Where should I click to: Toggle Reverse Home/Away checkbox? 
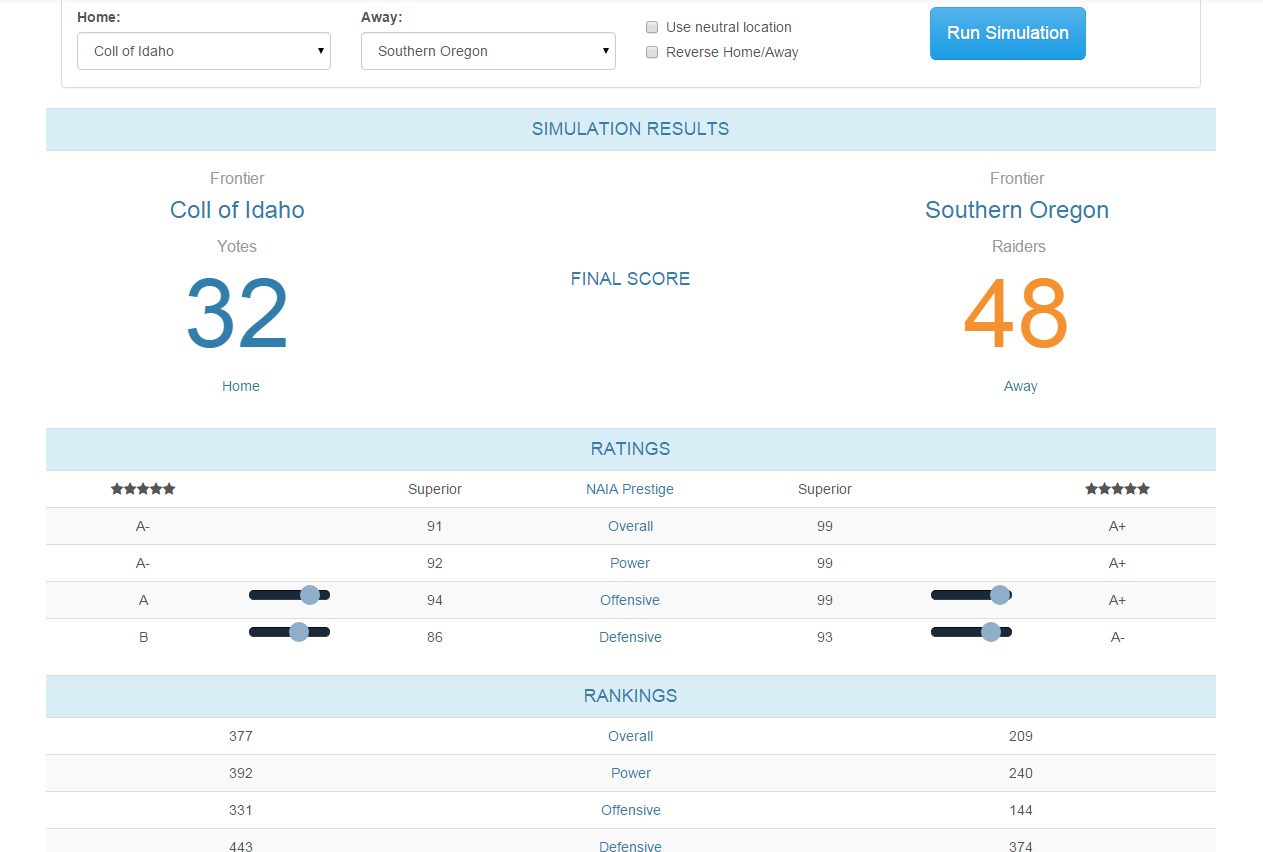click(x=652, y=52)
